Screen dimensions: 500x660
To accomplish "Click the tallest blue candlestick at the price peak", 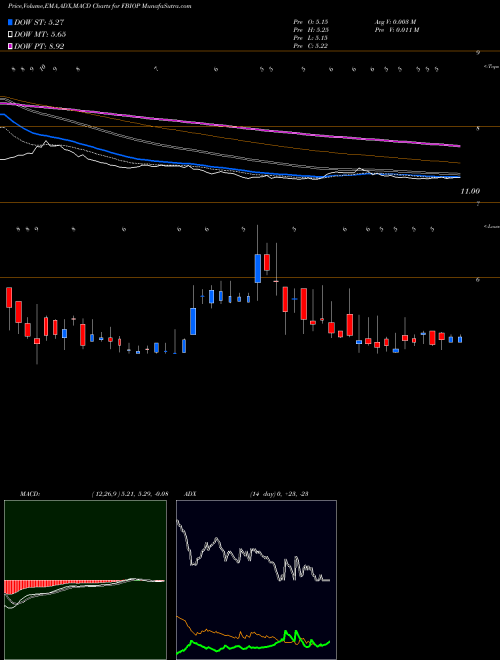I will 258,268.
